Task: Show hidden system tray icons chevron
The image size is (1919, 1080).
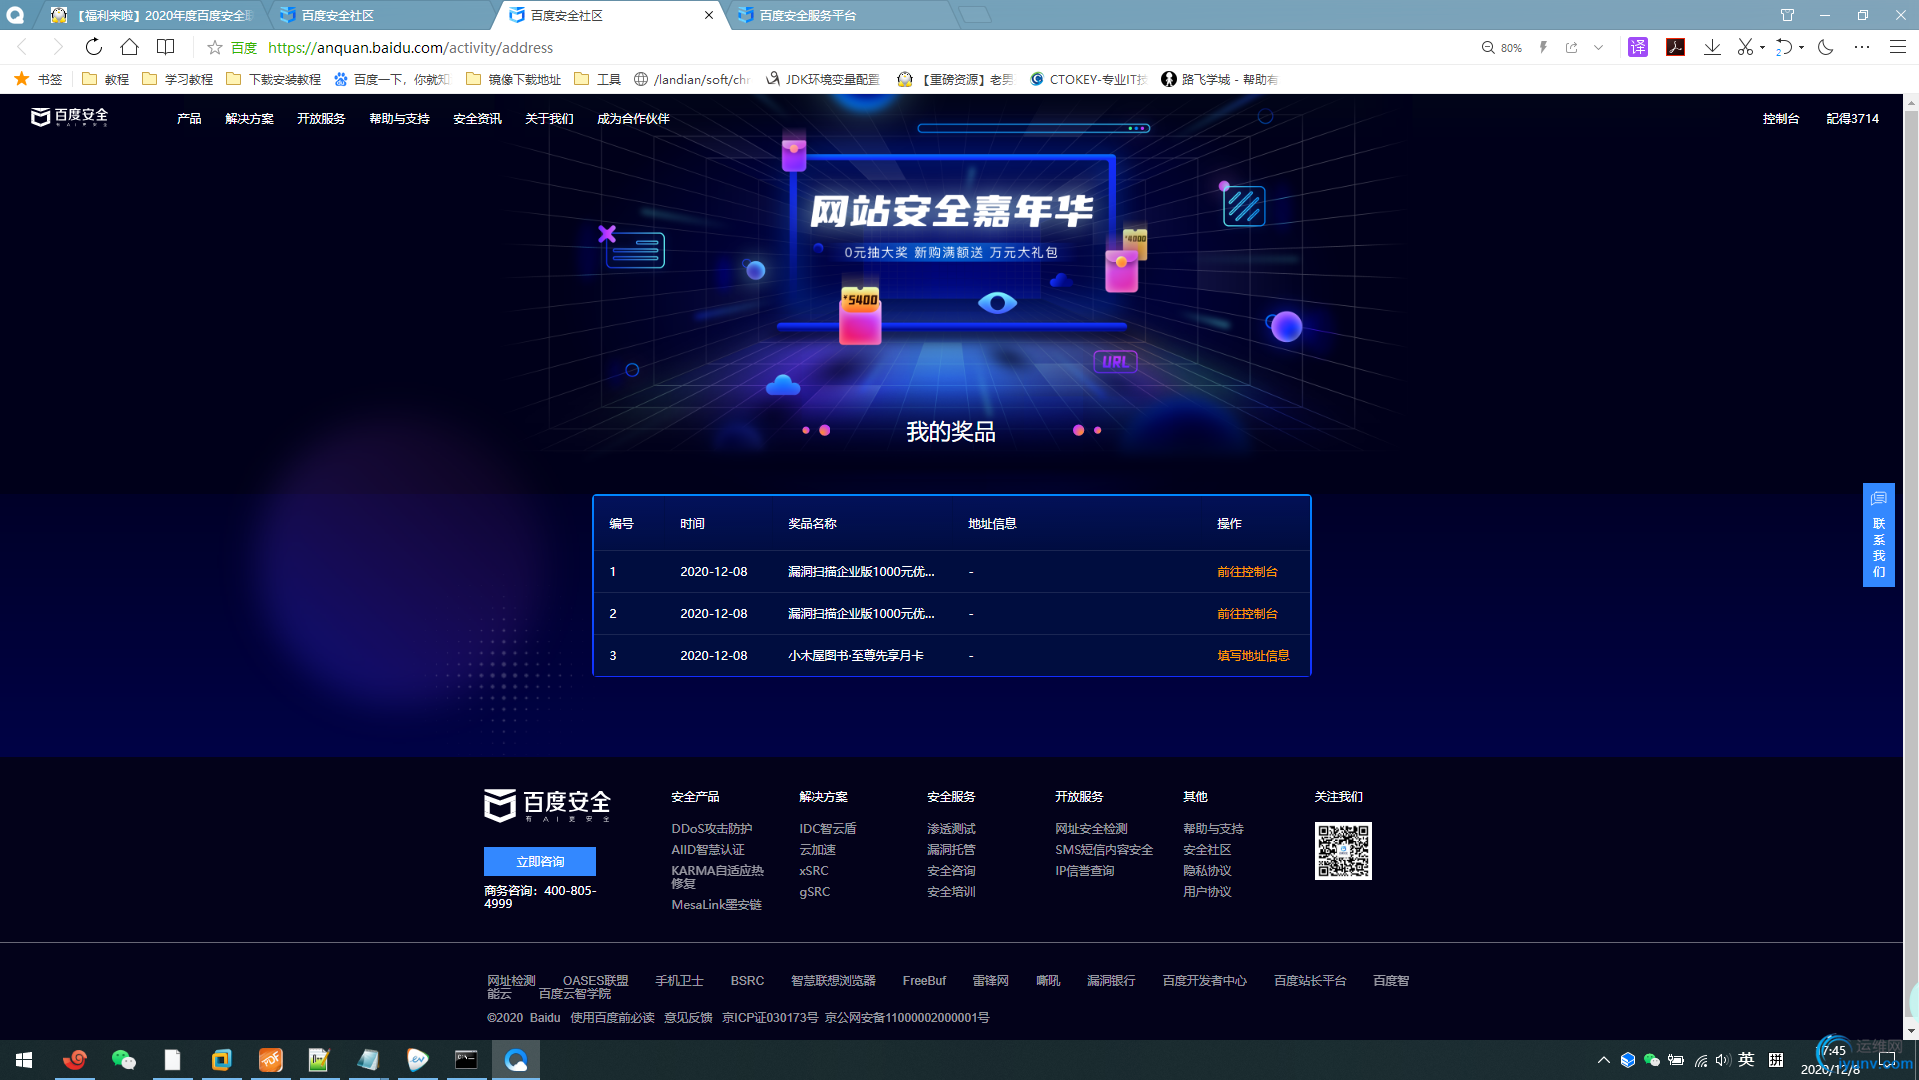Action: tap(1603, 1060)
